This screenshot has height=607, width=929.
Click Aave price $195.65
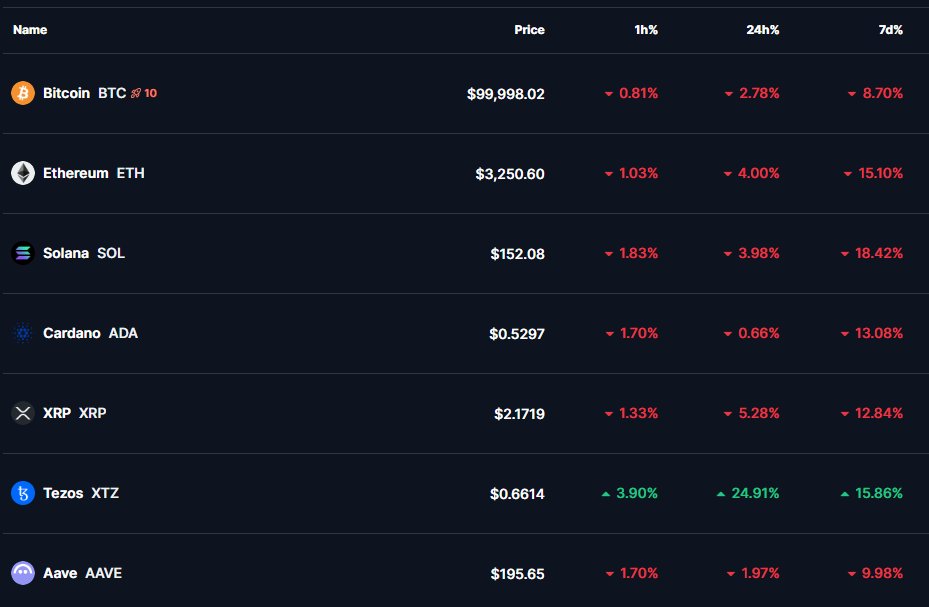point(517,573)
